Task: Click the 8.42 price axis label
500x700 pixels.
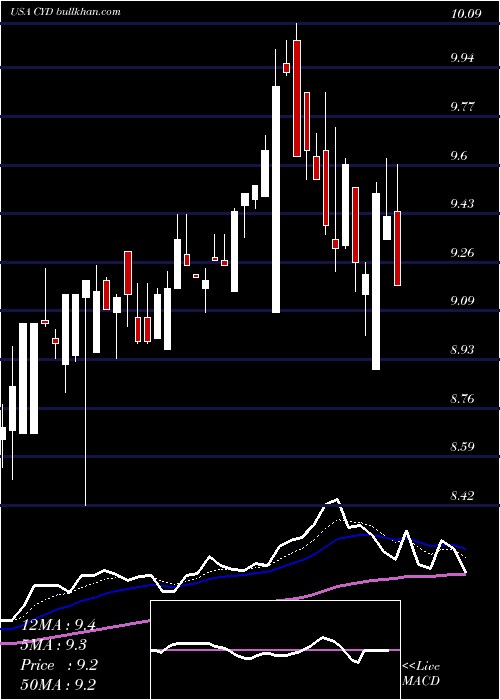Action: [x=462, y=496]
